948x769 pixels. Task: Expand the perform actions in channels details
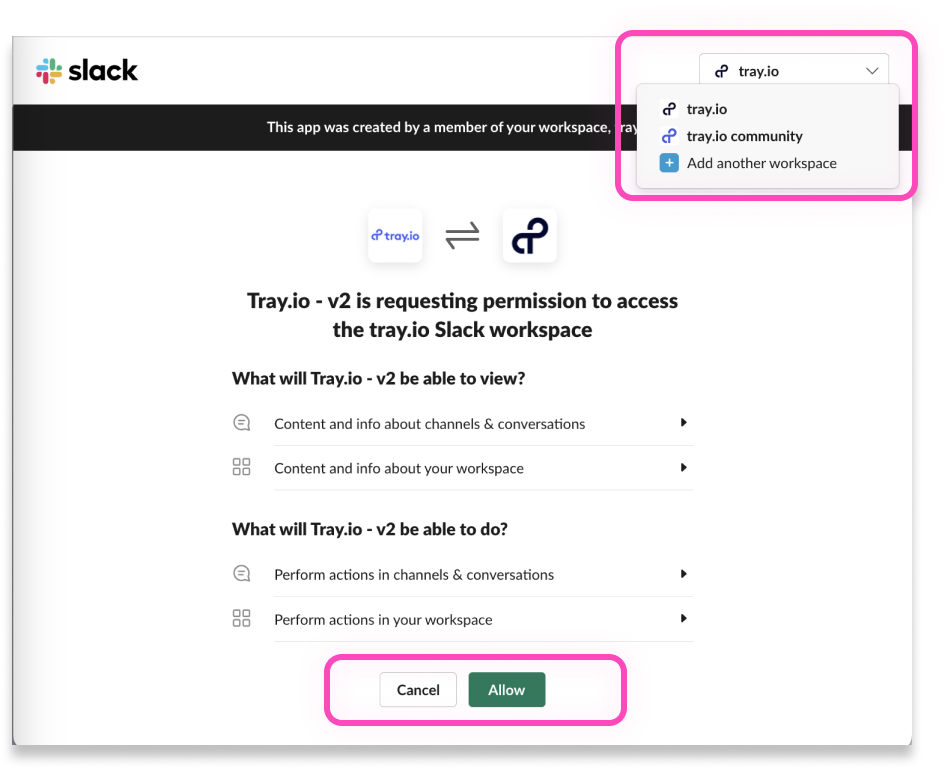684,573
